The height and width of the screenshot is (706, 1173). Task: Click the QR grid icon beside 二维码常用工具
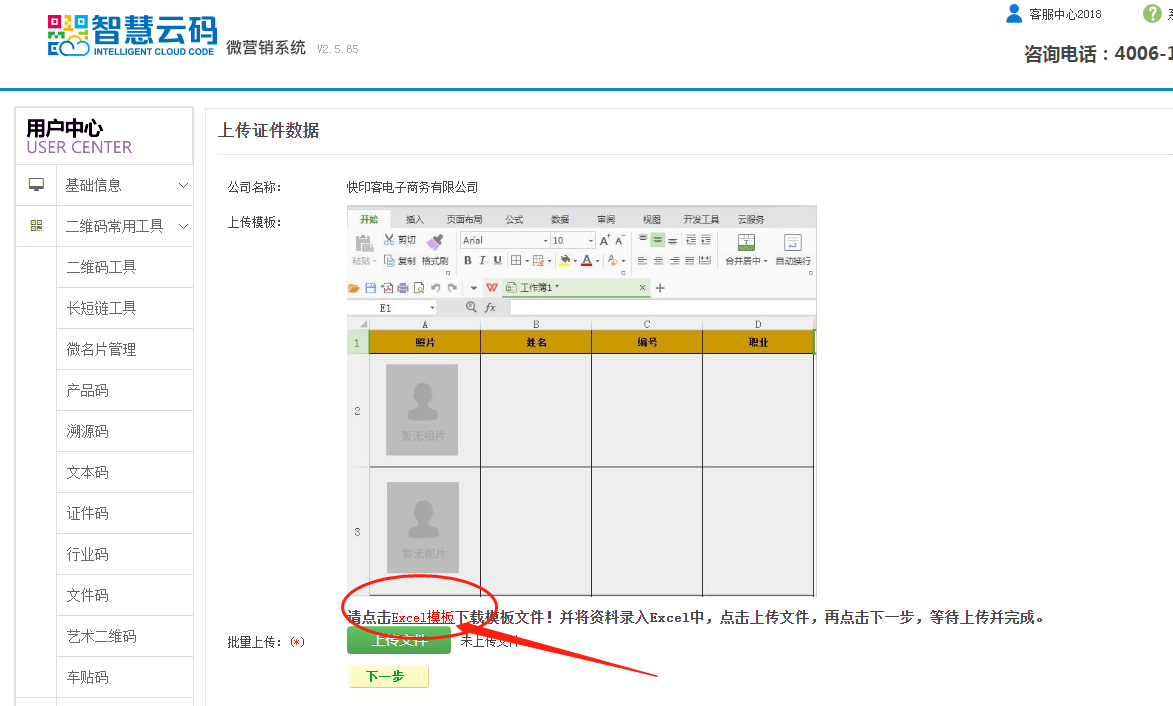(x=37, y=226)
